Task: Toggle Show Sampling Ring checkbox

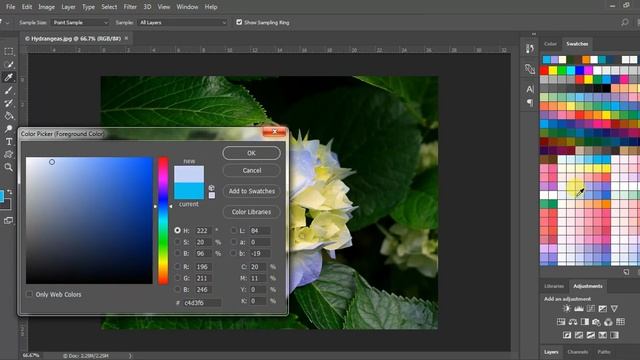Action: [x=239, y=22]
